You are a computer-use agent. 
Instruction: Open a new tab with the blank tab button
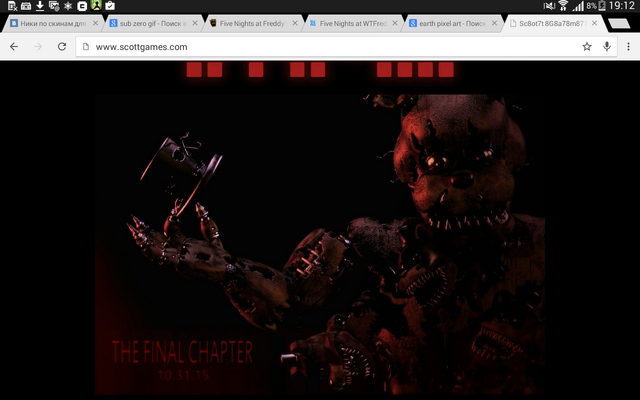pos(619,24)
